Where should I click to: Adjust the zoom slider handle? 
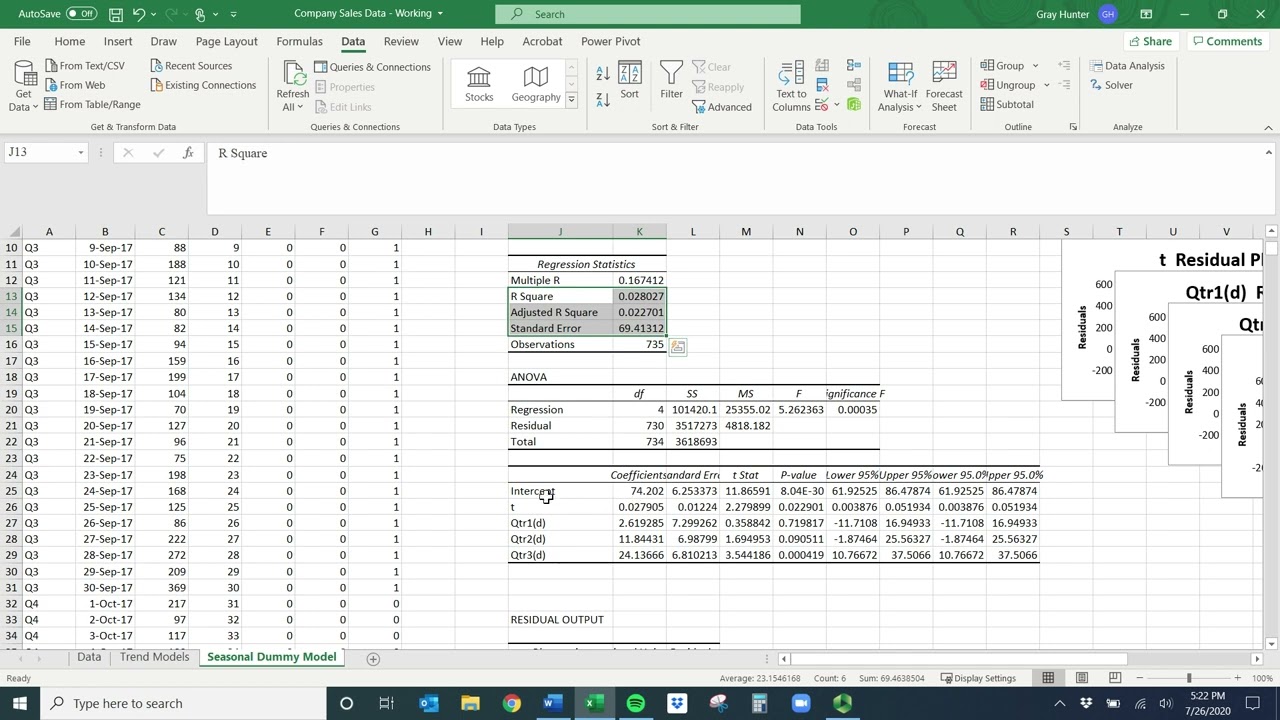click(x=1189, y=678)
